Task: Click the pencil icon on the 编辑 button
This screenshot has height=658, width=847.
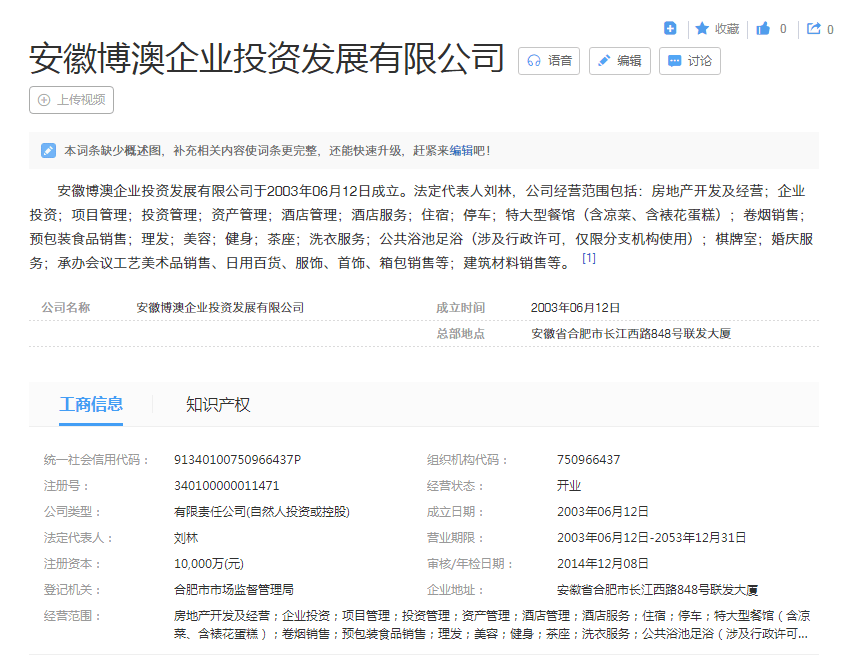Action: pos(604,61)
